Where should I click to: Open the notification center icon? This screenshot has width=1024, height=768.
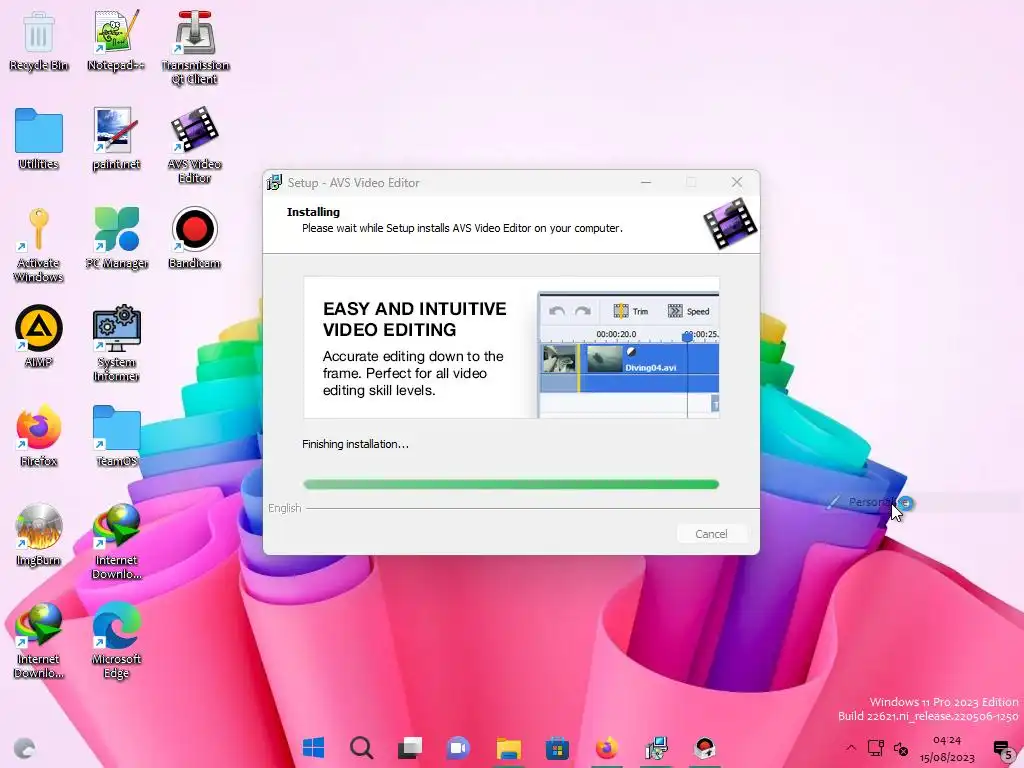coord(1003,748)
